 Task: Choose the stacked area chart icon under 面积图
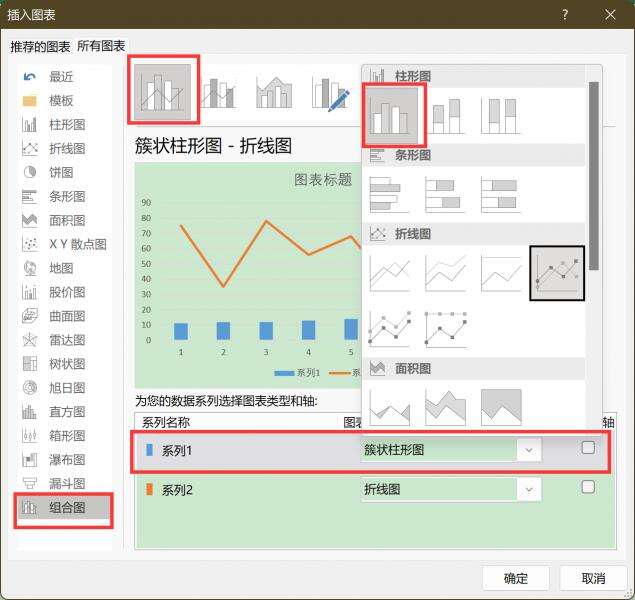(x=445, y=407)
